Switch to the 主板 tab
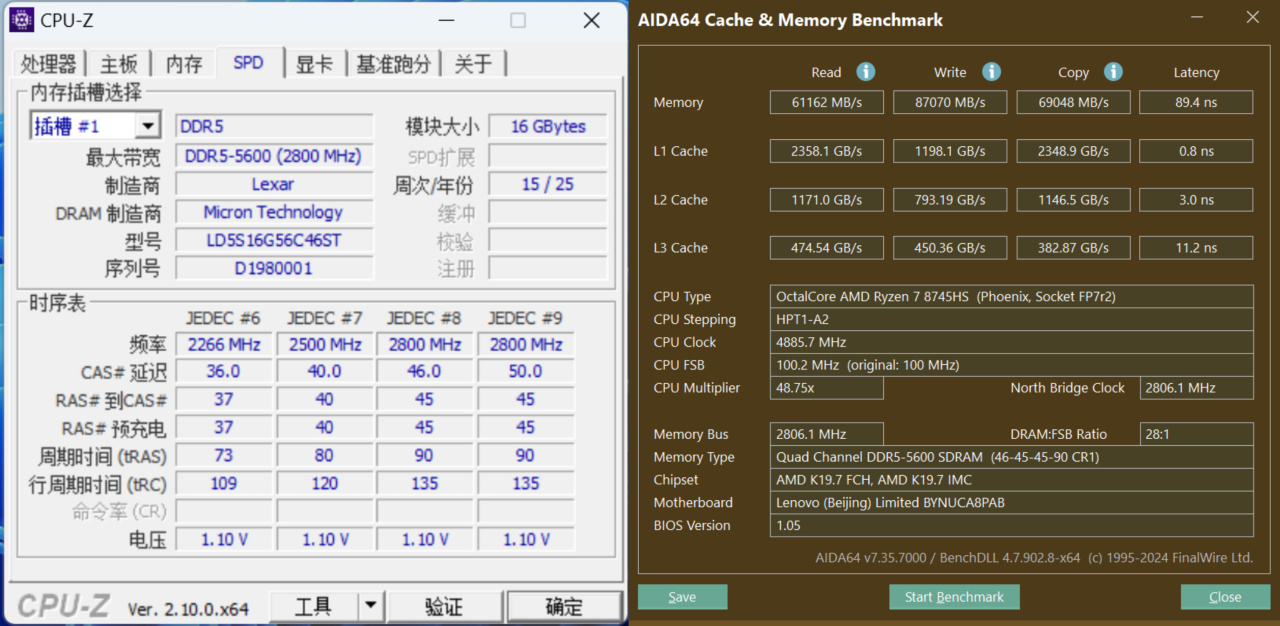Screen dimensions: 1280x626 click(x=119, y=64)
